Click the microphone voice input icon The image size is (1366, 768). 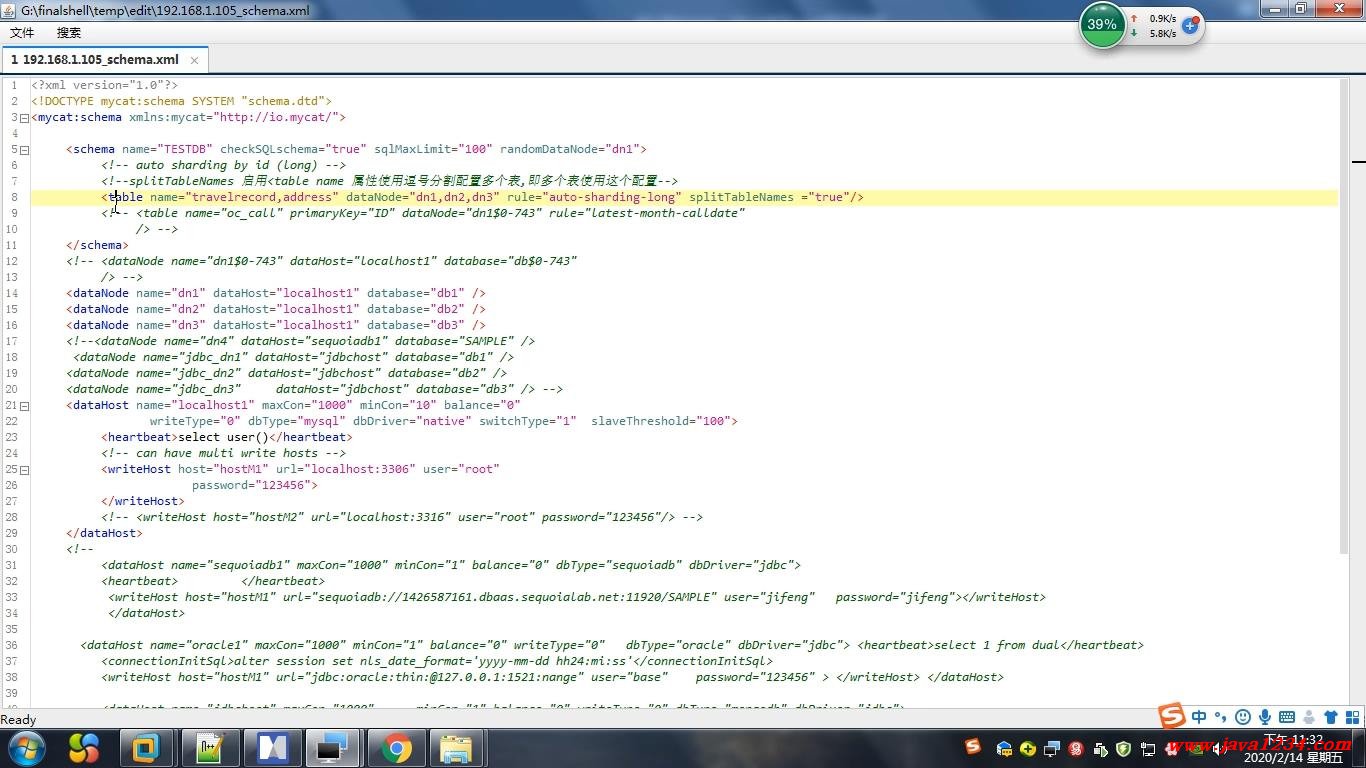(x=1265, y=717)
